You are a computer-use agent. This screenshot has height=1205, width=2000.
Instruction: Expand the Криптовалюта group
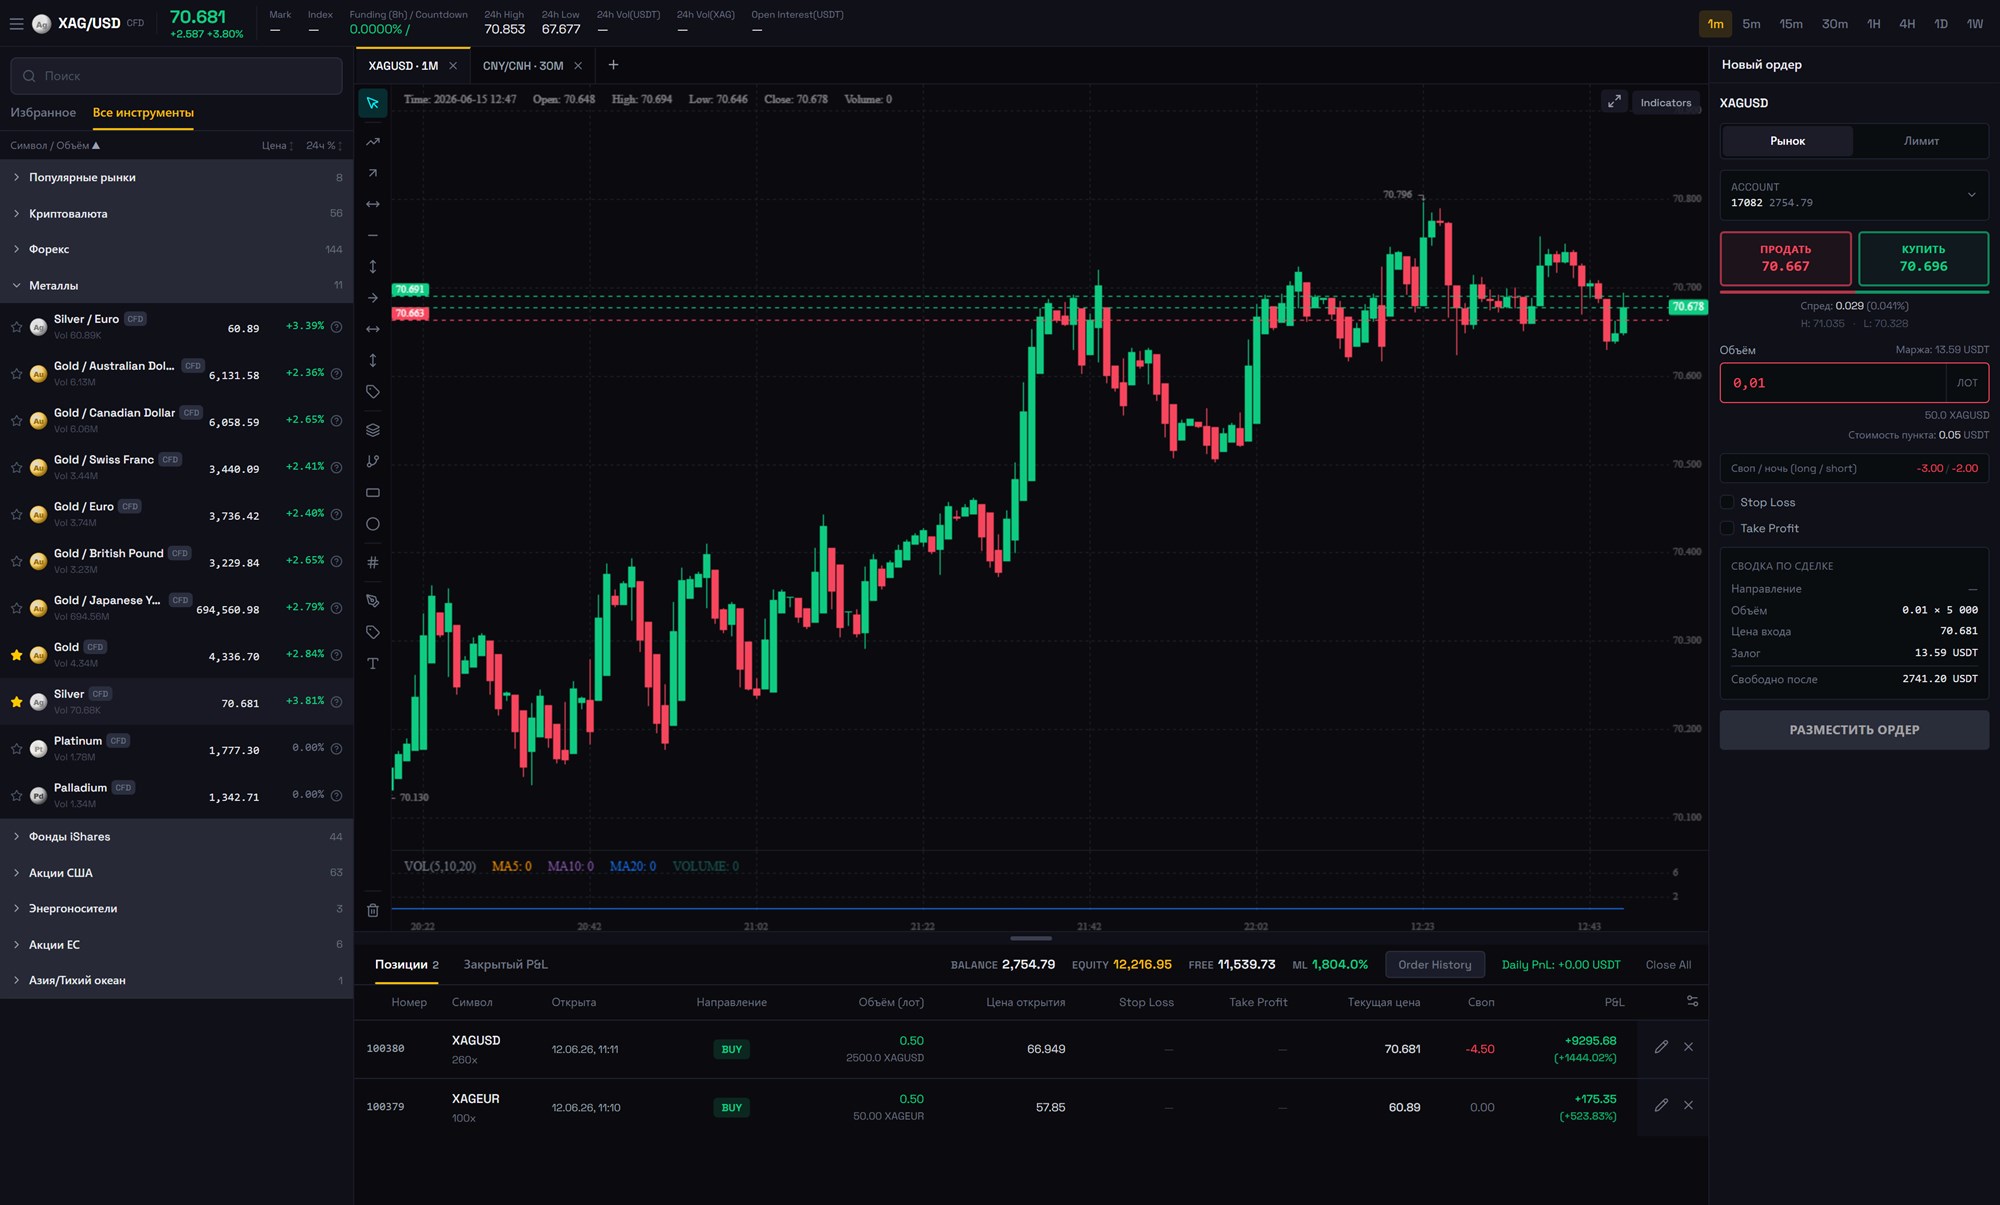[177, 213]
